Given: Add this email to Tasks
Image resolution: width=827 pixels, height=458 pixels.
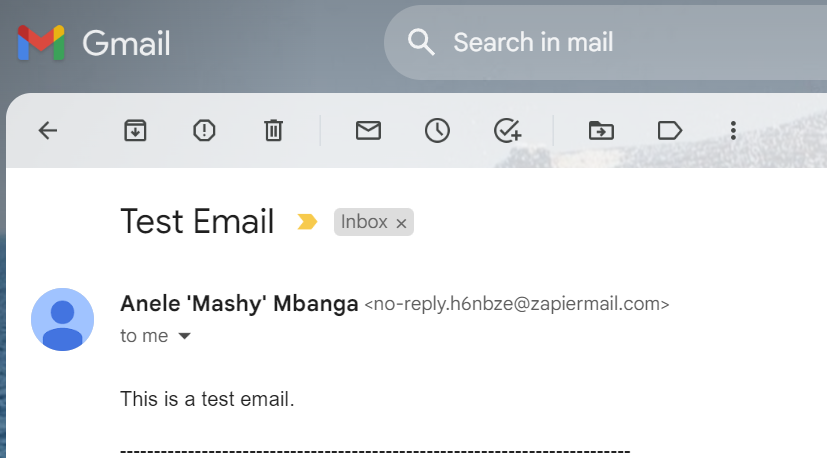Looking at the screenshot, I should click(x=508, y=130).
